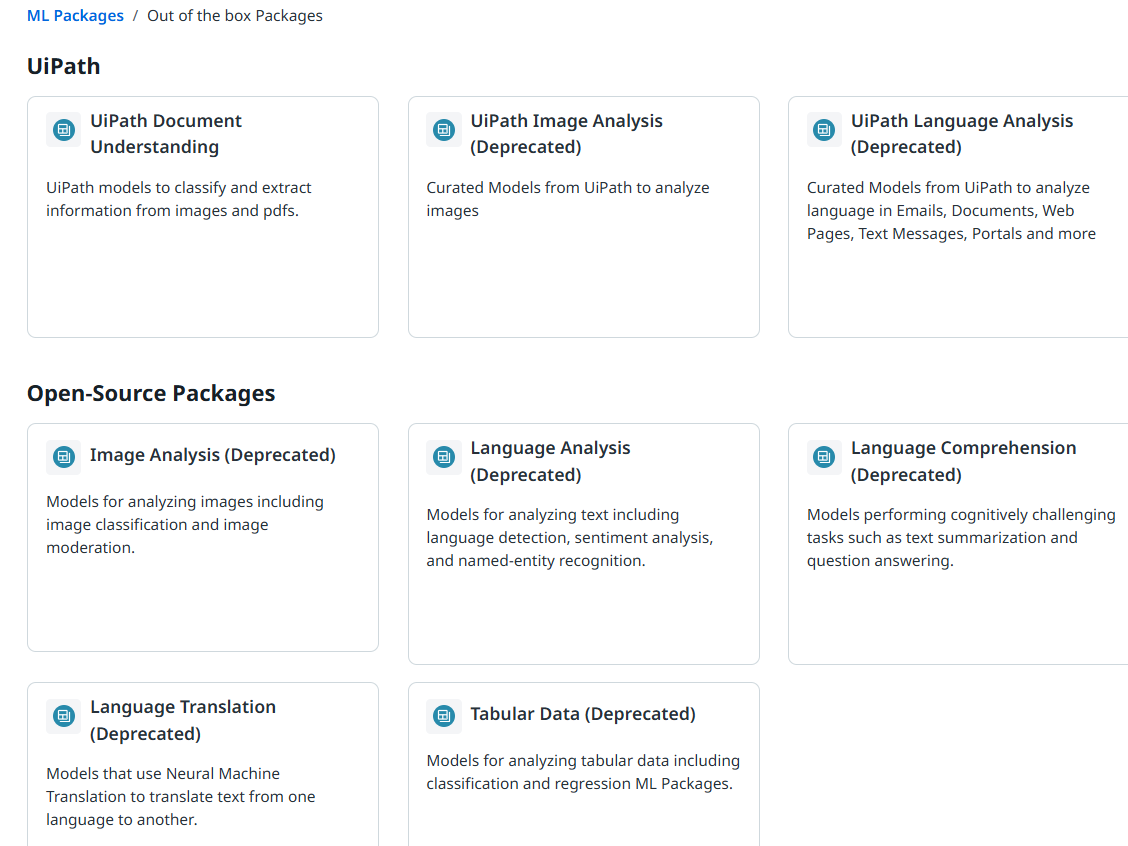Open the Image Analysis (Deprecated) open-source title
Viewport: 1128px width, 846px height.
pyautogui.click(x=213, y=455)
